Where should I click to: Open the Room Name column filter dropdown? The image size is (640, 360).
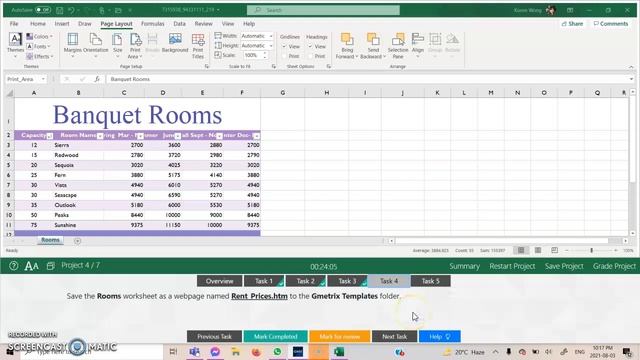(x=100, y=136)
